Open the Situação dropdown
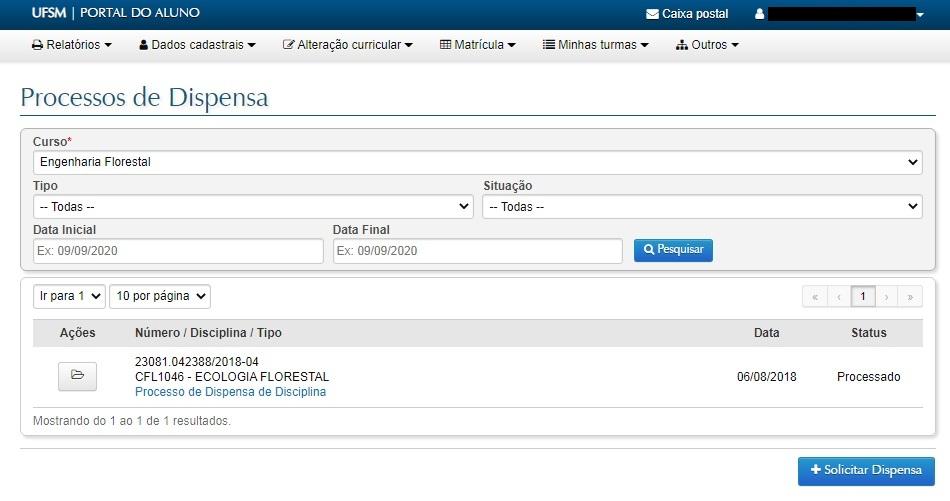The height and width of the screenshot is (501, 950). [x=702, y=207]
